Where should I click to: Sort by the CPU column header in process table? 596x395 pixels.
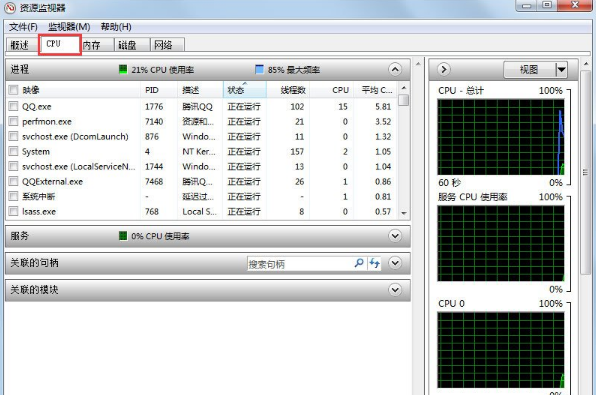331,90
